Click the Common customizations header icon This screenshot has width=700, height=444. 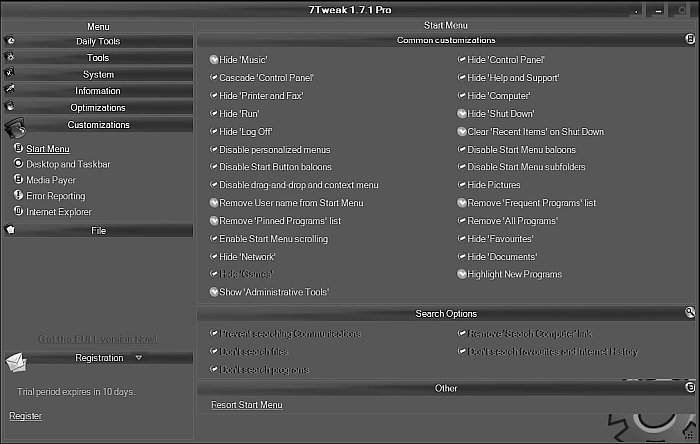pos(690,39)
